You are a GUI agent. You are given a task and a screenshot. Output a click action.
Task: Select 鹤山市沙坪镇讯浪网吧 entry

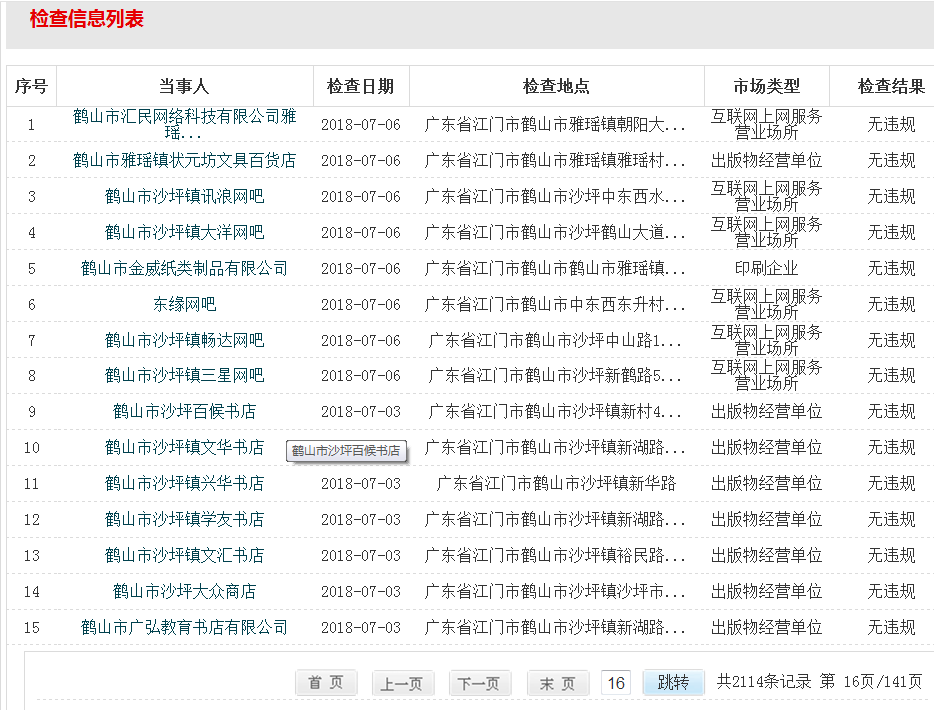185,196
